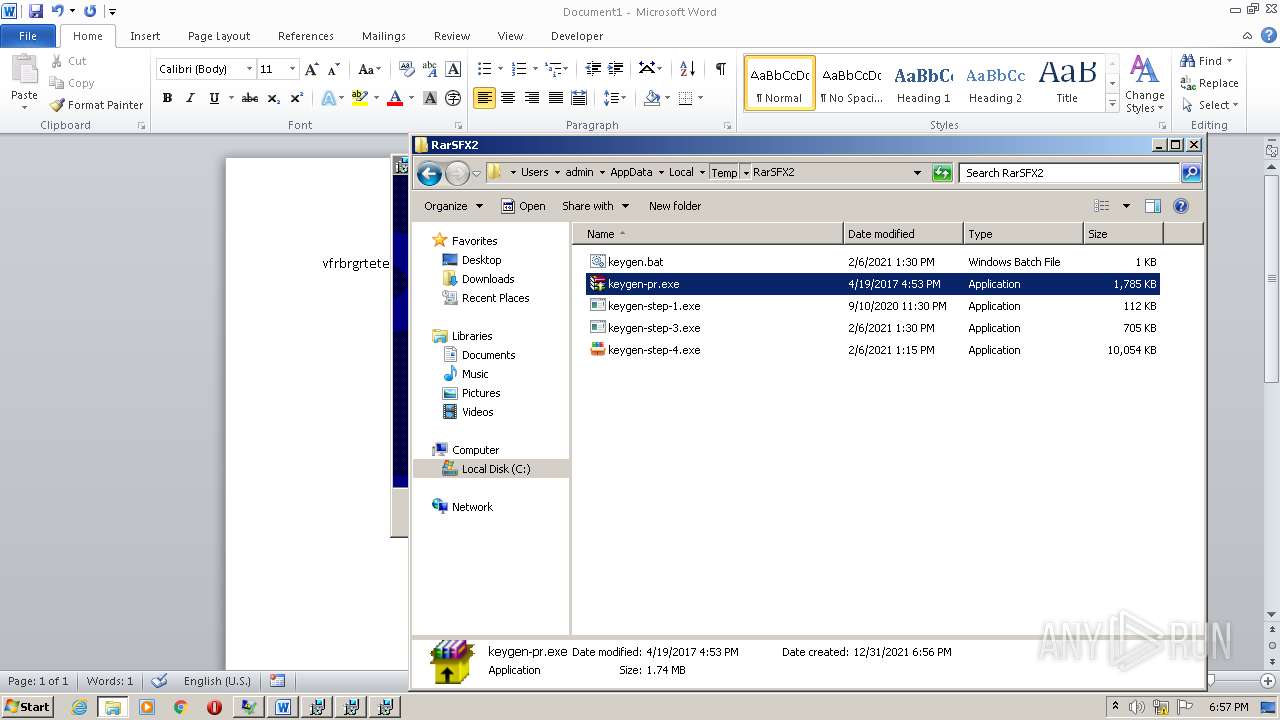Increase paragraph indent
This screenshot has width=1280, height=720.
tap(616, 69)
